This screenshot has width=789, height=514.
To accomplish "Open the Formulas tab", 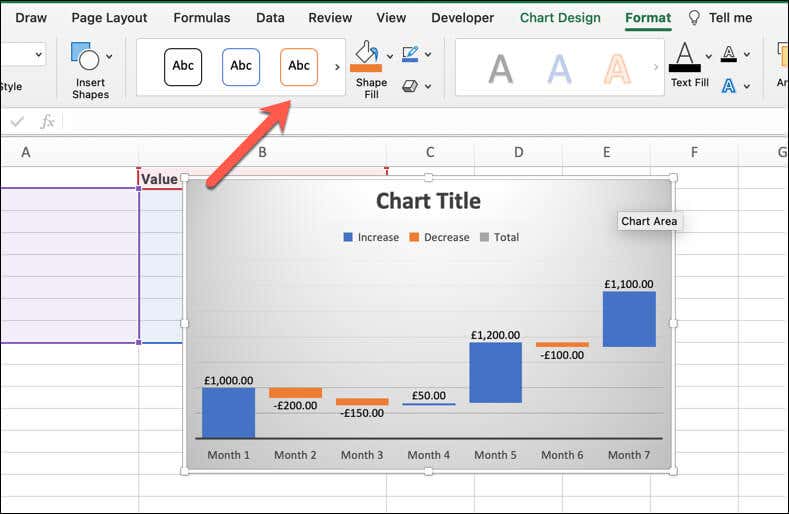I will click(202, 18).
